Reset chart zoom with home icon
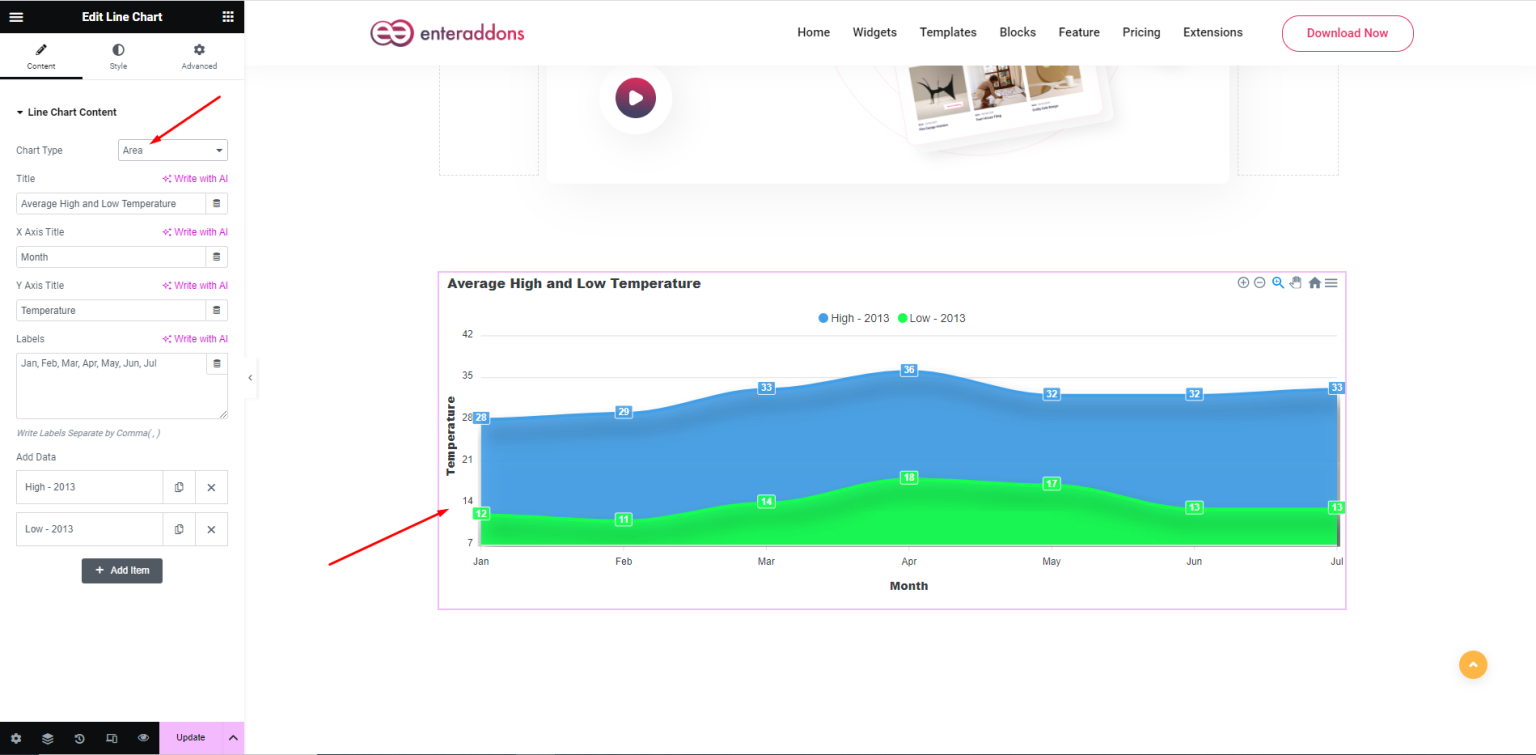 1315,283
